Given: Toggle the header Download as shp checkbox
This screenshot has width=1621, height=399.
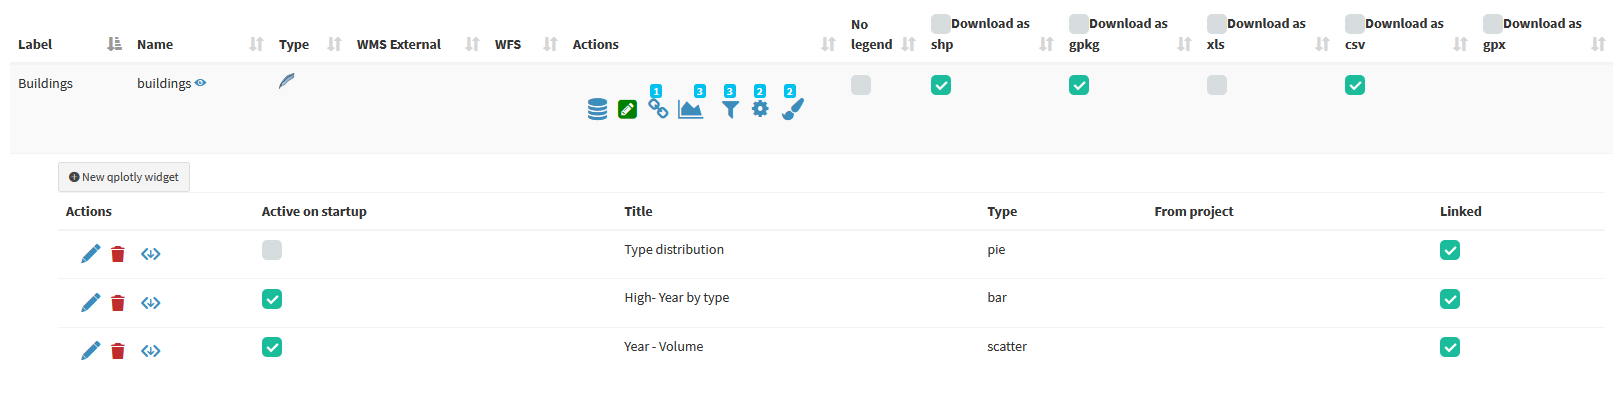Looking at the screenshot, I should (940, 23).
